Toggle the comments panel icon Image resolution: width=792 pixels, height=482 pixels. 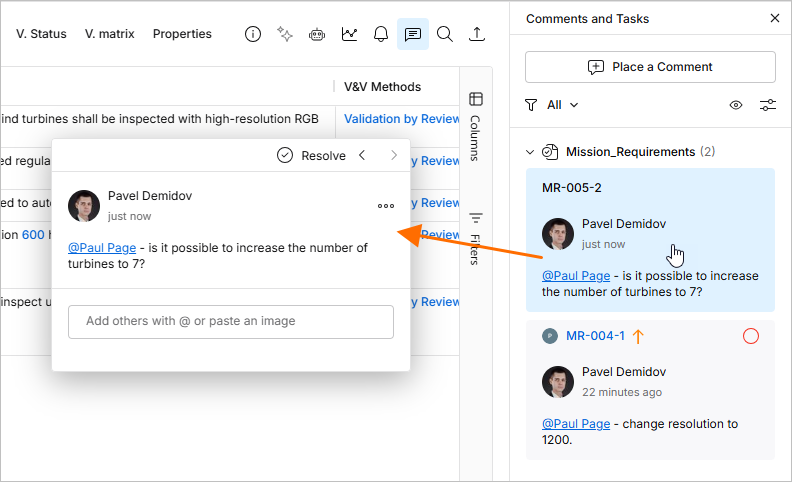pyautogui.click(x=413, y=34)
